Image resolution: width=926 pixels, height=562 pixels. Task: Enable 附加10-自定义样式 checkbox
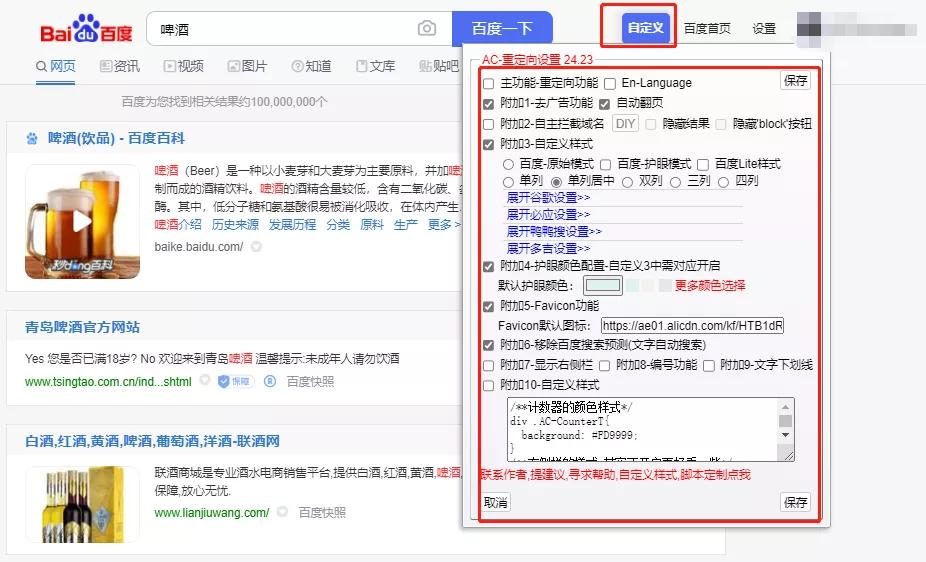click(x=488, y=386)
